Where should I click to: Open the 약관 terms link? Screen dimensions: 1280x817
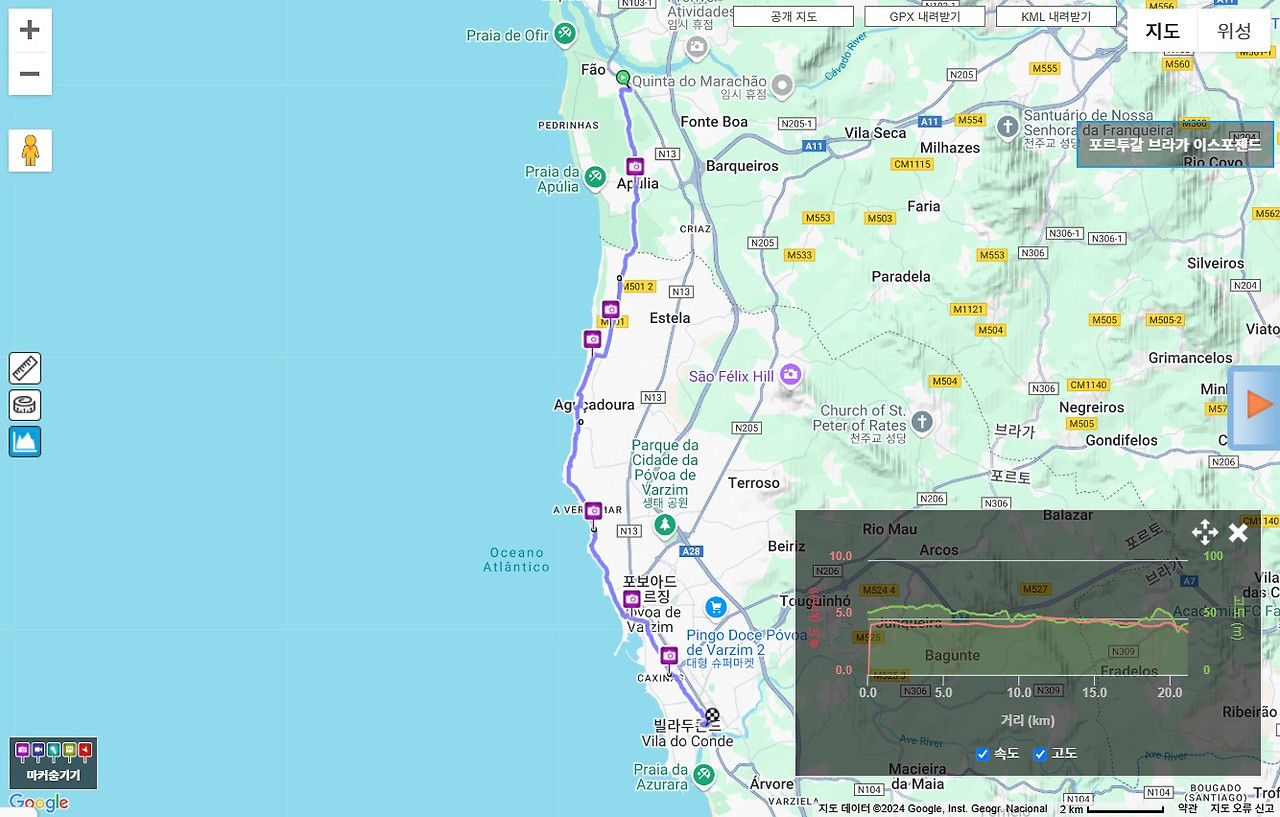coord(1187,808)
